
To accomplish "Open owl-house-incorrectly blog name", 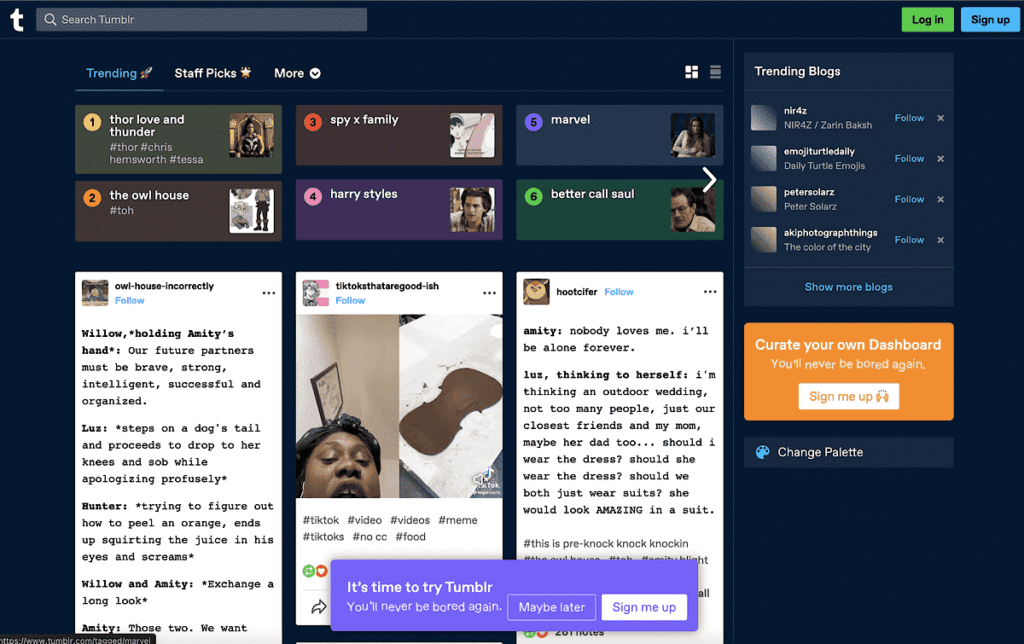I will pyautogui.click(x=164, y=286).
